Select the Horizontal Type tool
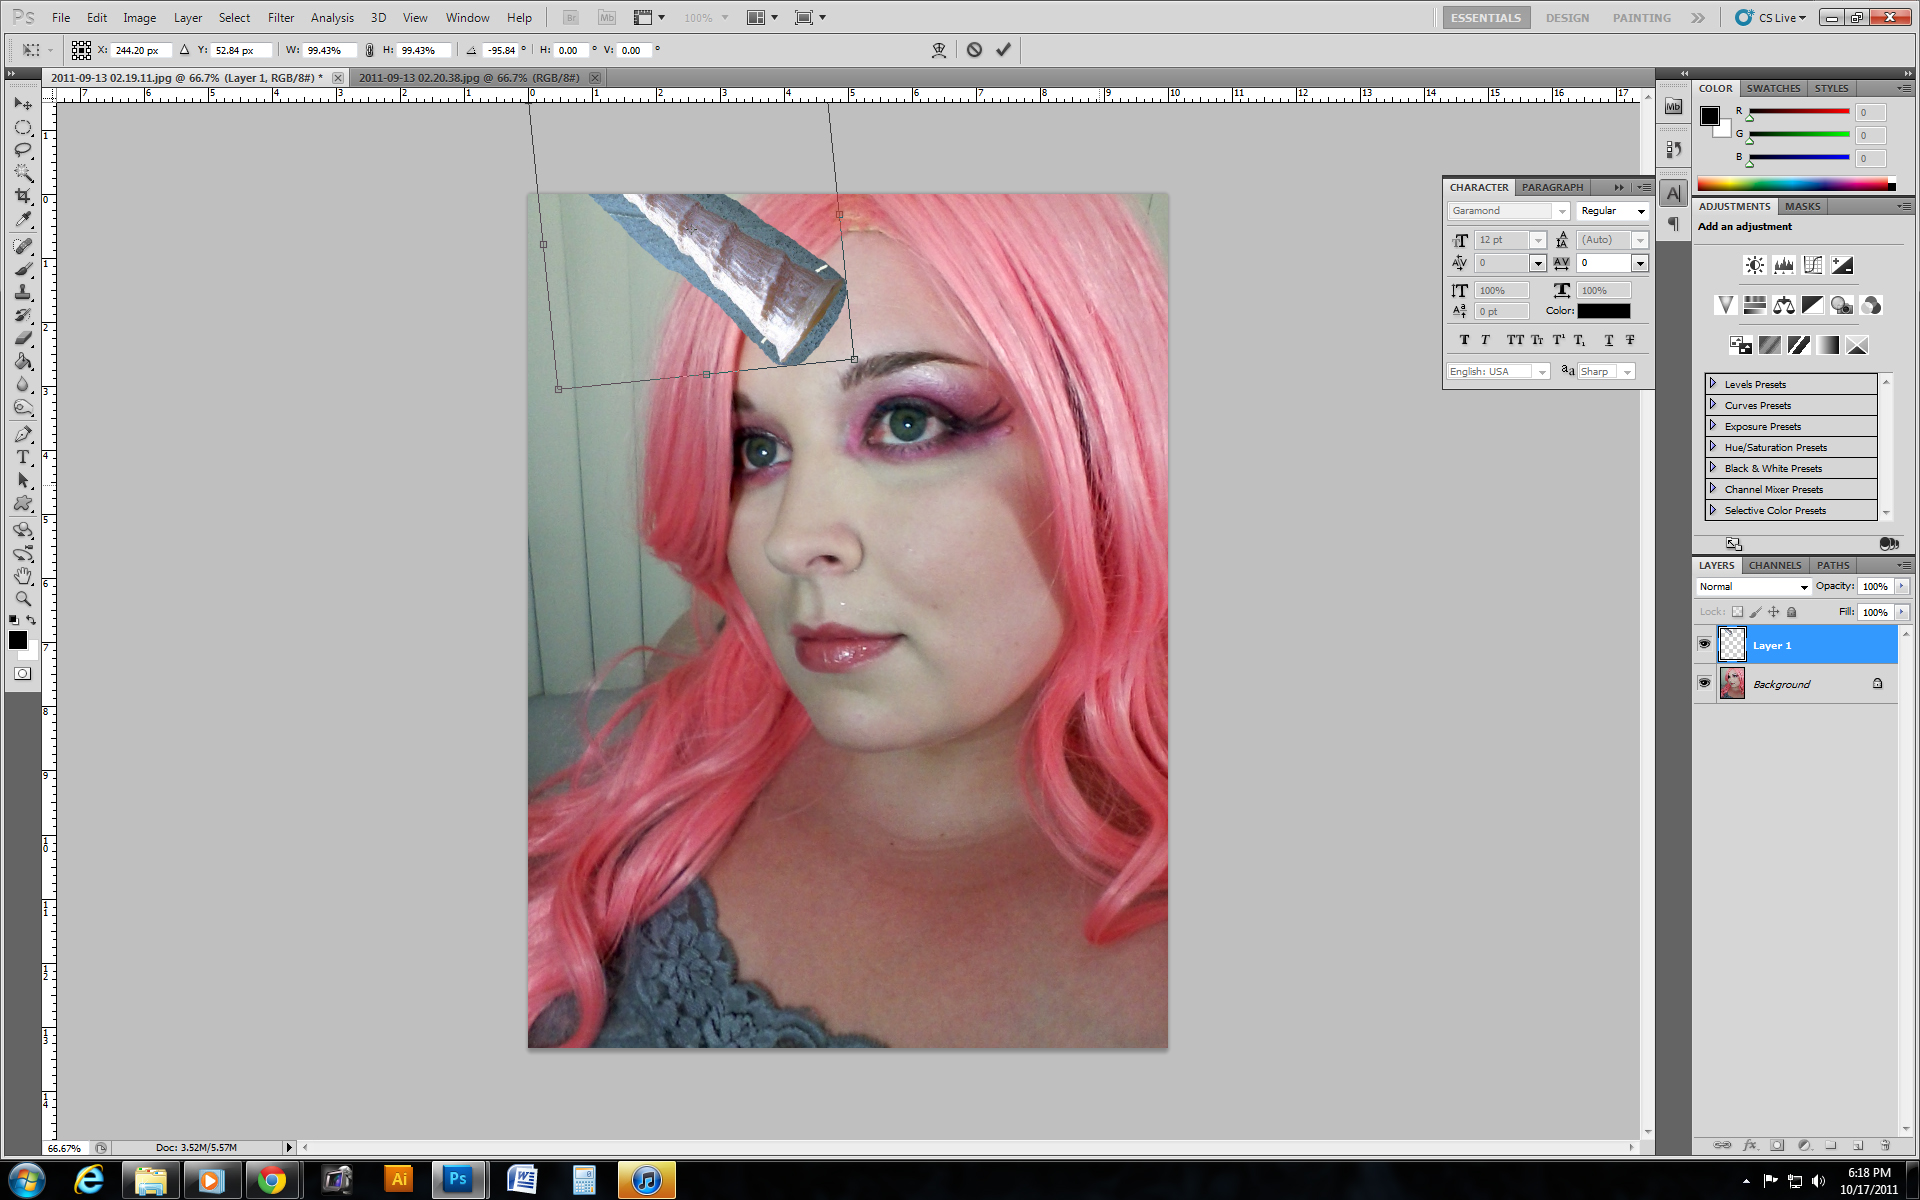This screenshot has width=1920, height=1200. point(23,457)
